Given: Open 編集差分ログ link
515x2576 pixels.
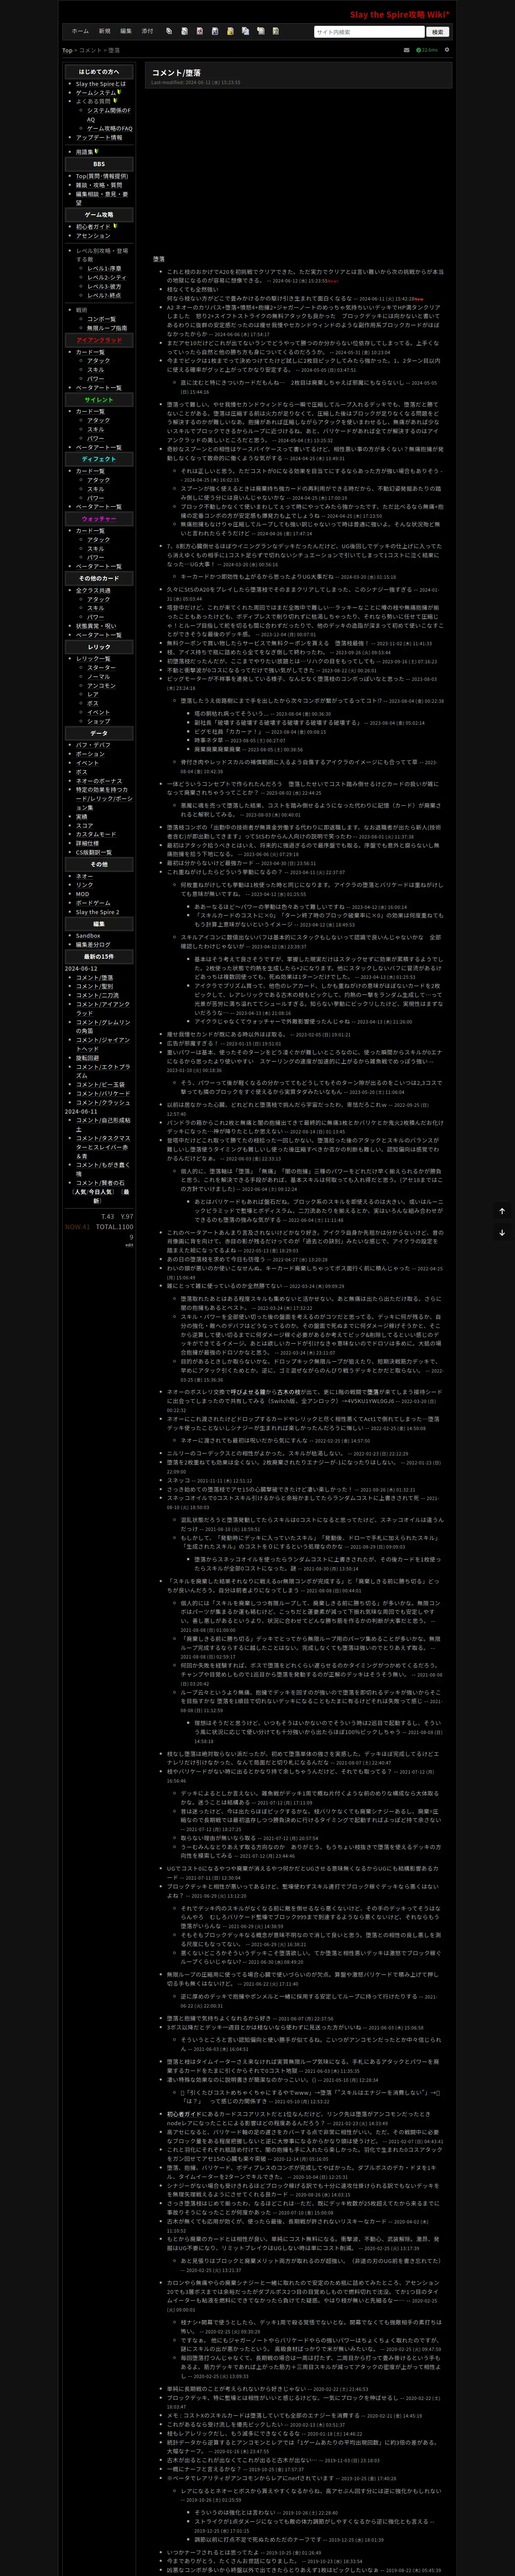Looking at the screenshot, I should [x=94, y=945].
